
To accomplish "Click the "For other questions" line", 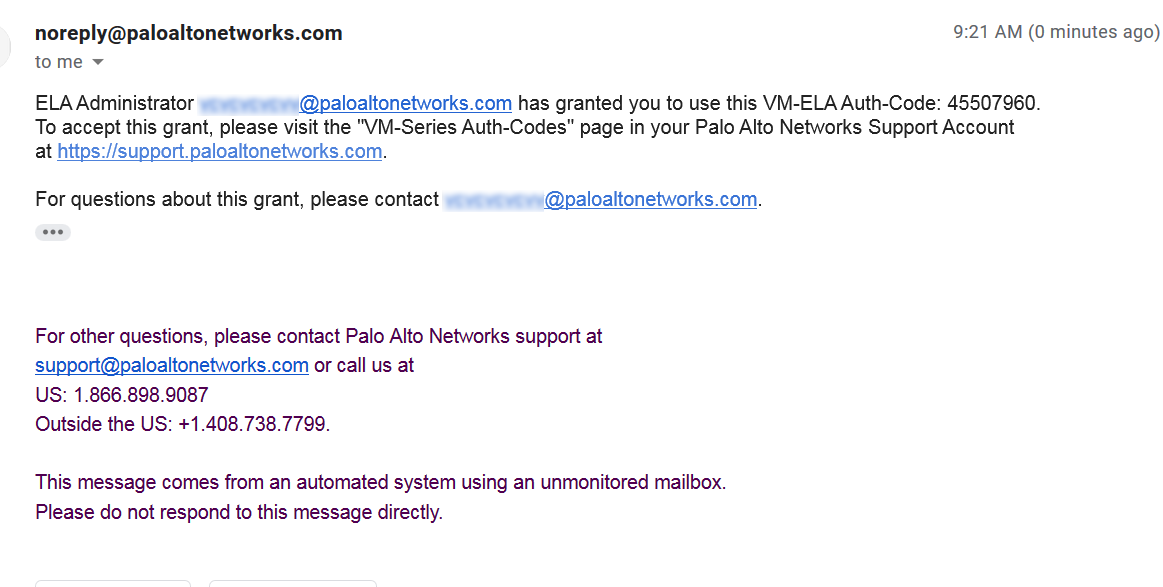I will tap(318, 336).
